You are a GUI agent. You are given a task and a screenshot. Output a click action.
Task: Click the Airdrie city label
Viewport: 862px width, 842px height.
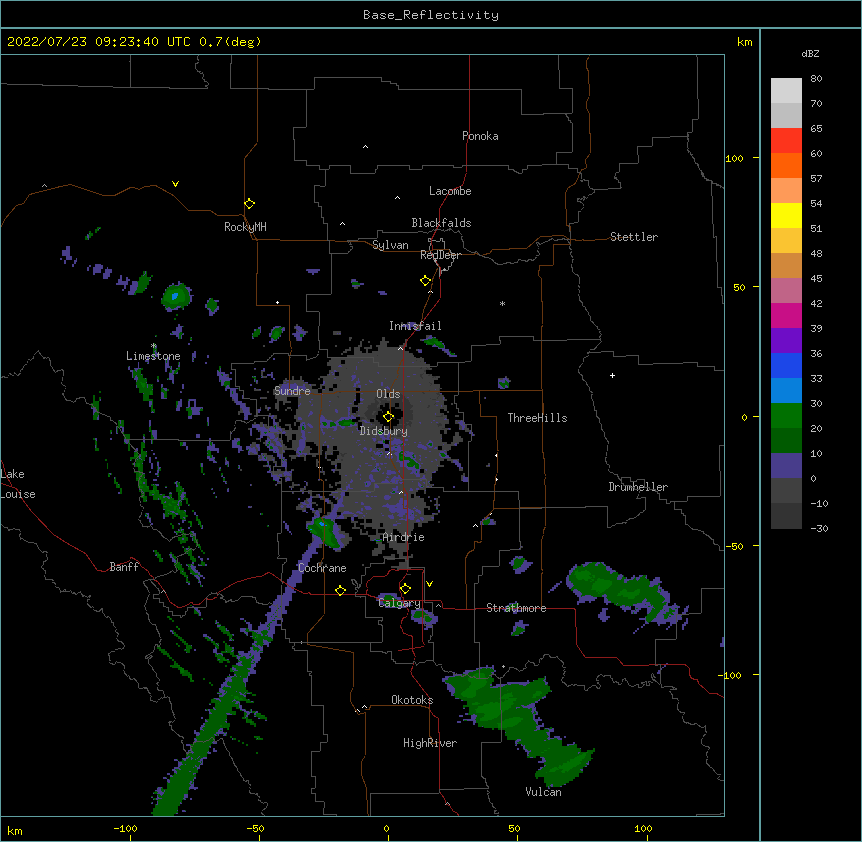(404, 537)
